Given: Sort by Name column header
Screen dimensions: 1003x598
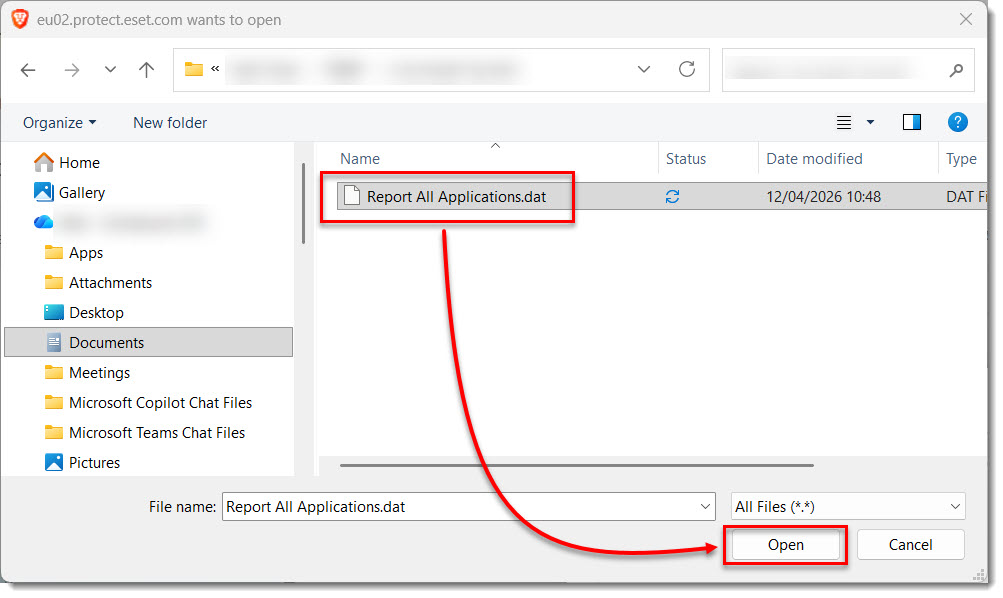Looking at the screenshot, I should [x=359, y=159].
